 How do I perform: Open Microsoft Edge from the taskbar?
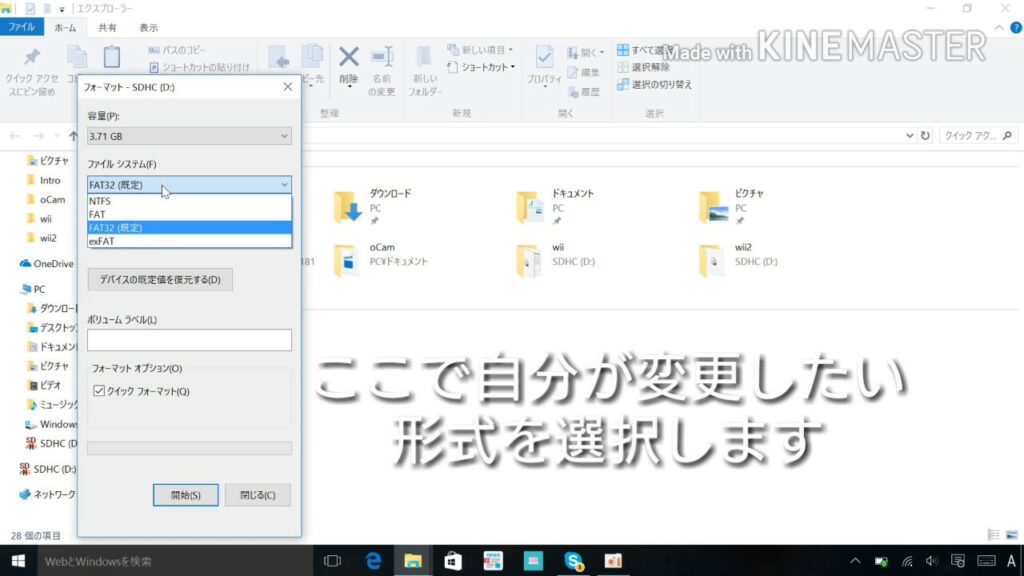tap(374, 561)
